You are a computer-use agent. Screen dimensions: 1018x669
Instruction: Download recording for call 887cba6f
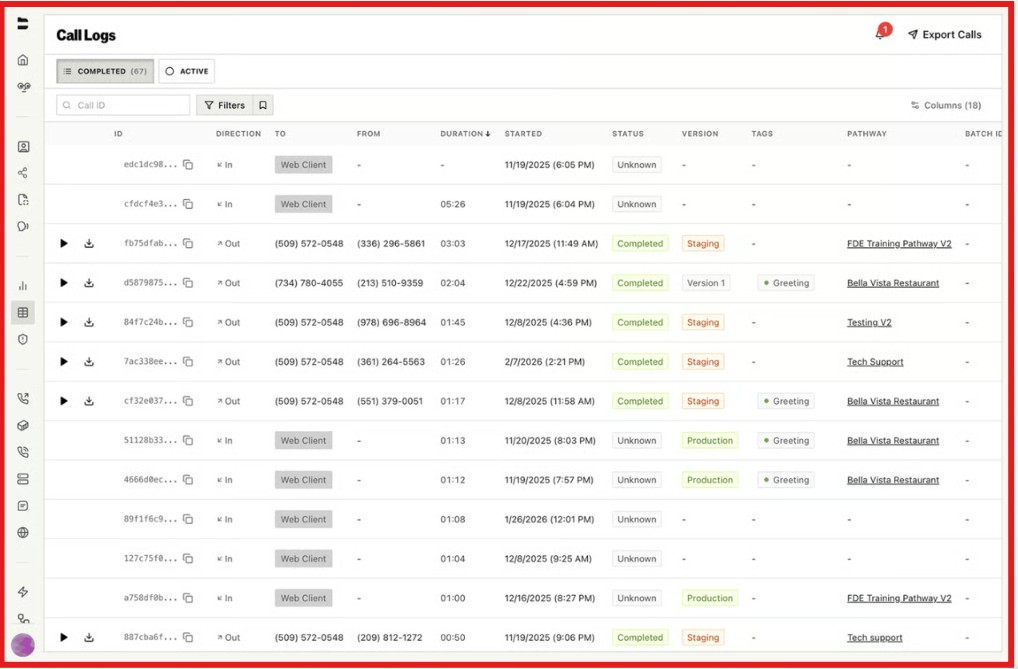[x=89, y=638]
